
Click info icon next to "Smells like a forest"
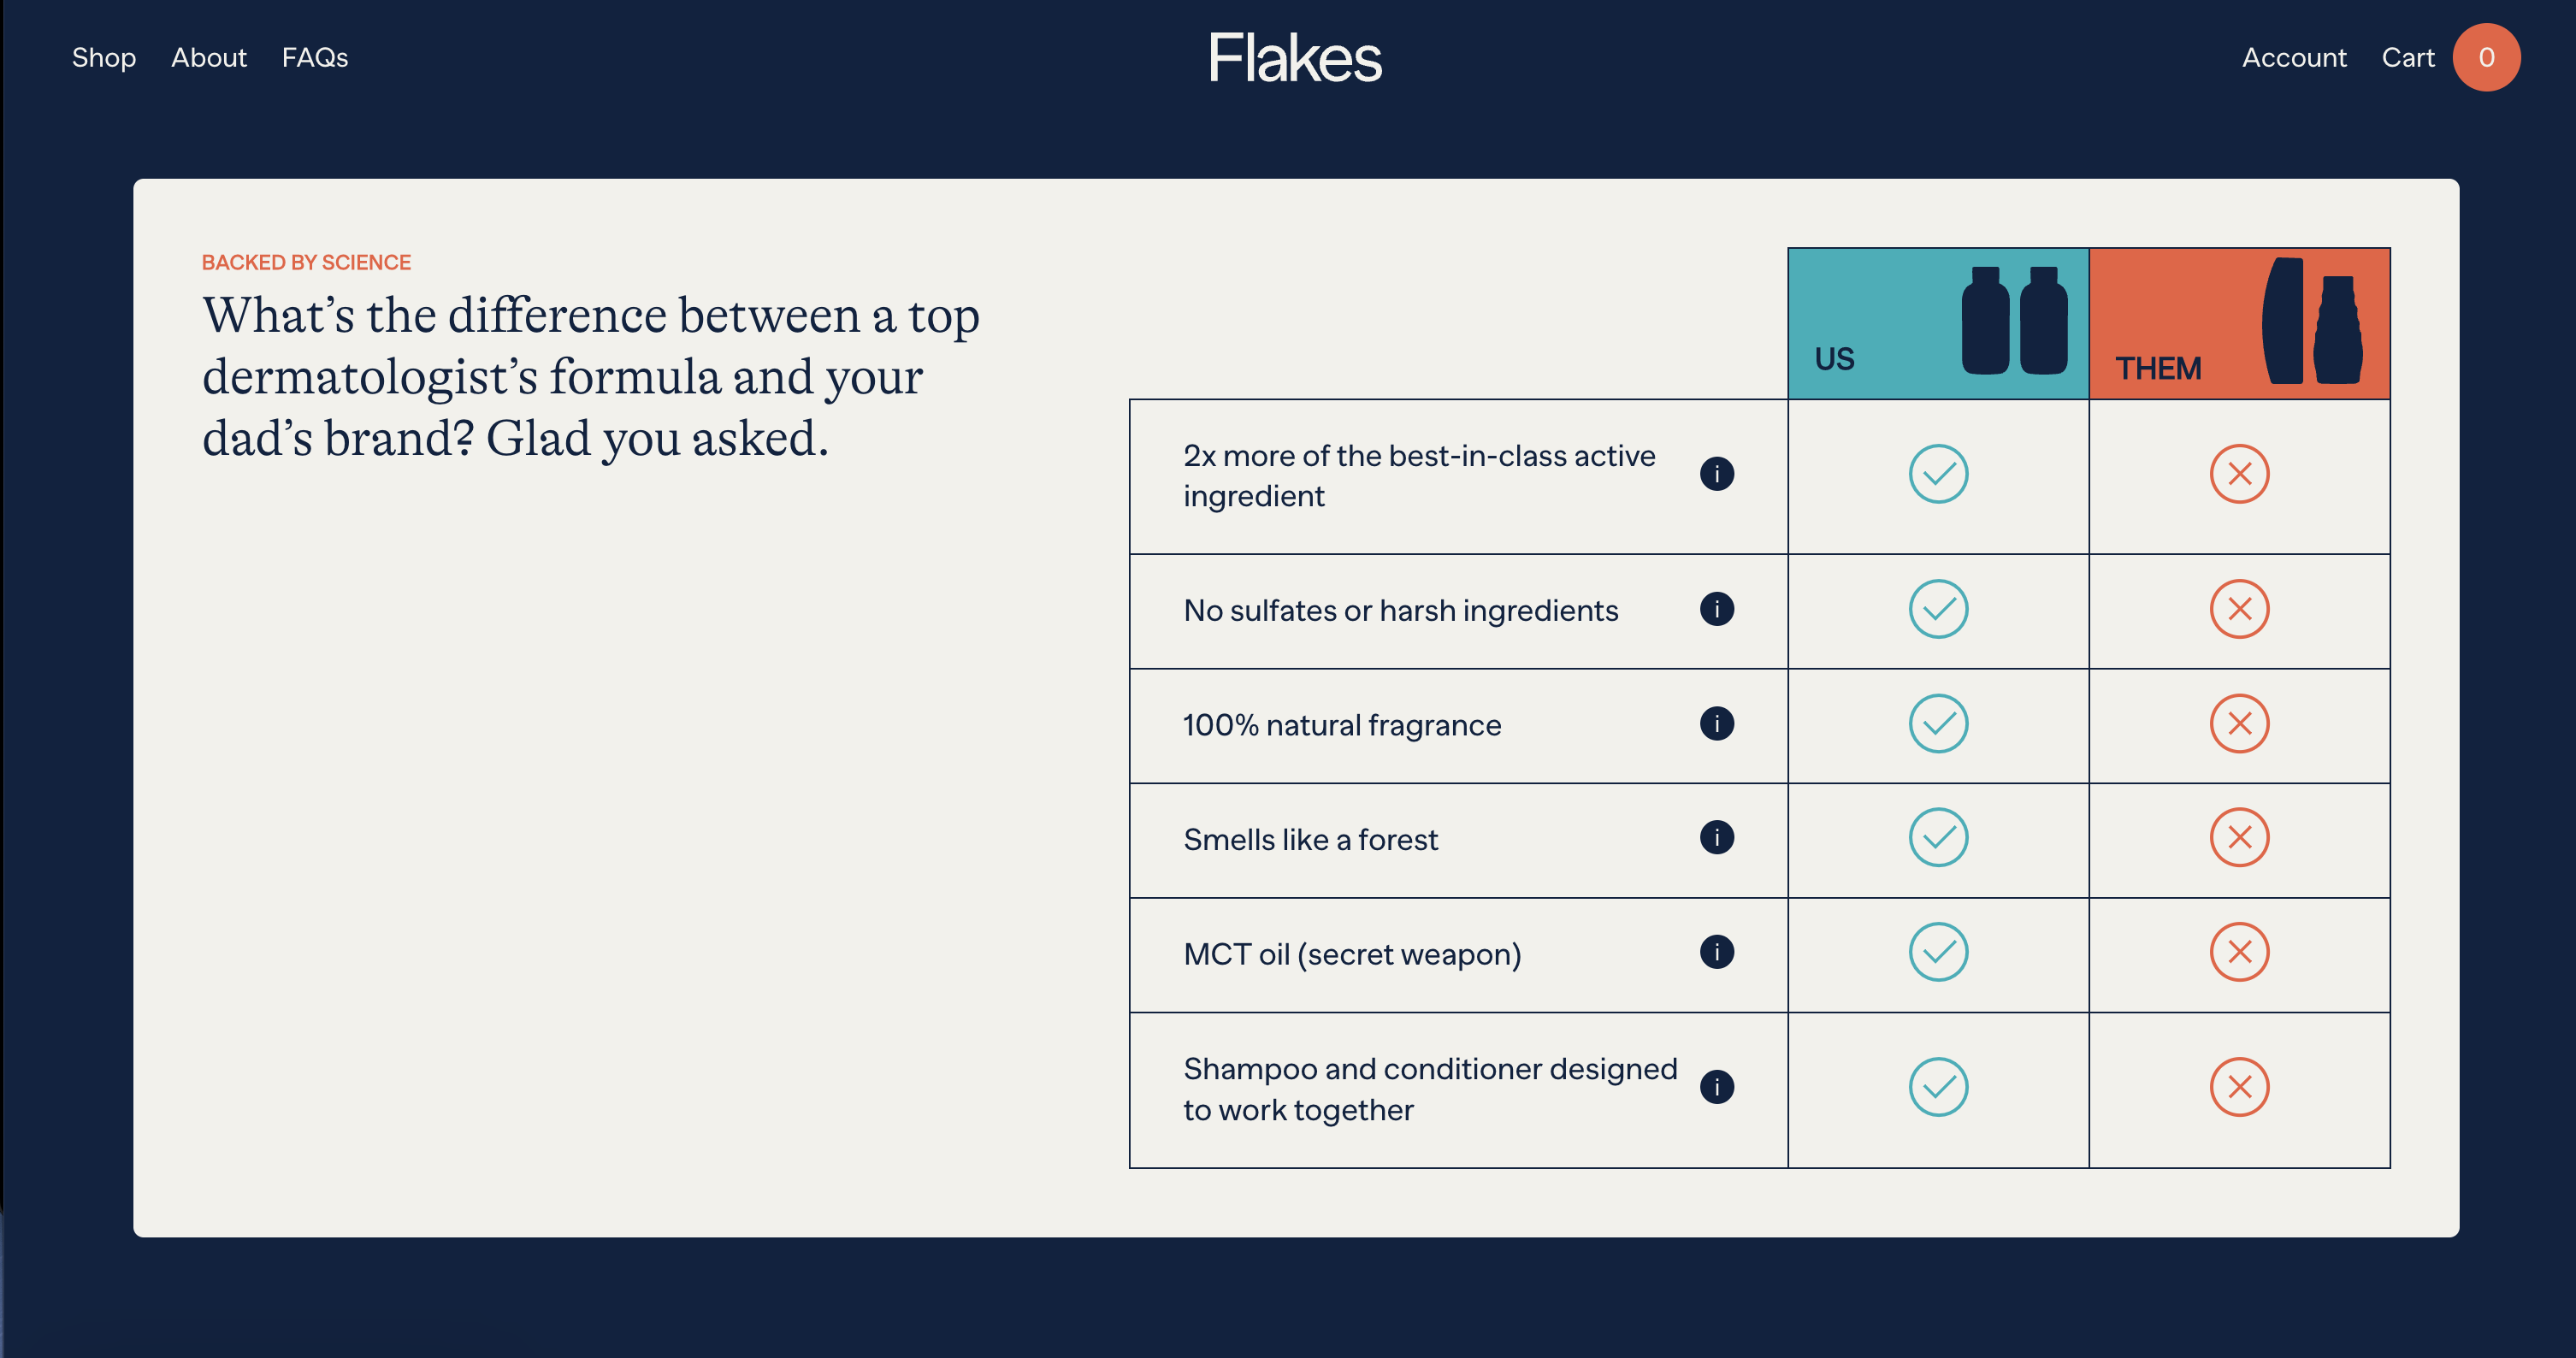pos(1717,840)
